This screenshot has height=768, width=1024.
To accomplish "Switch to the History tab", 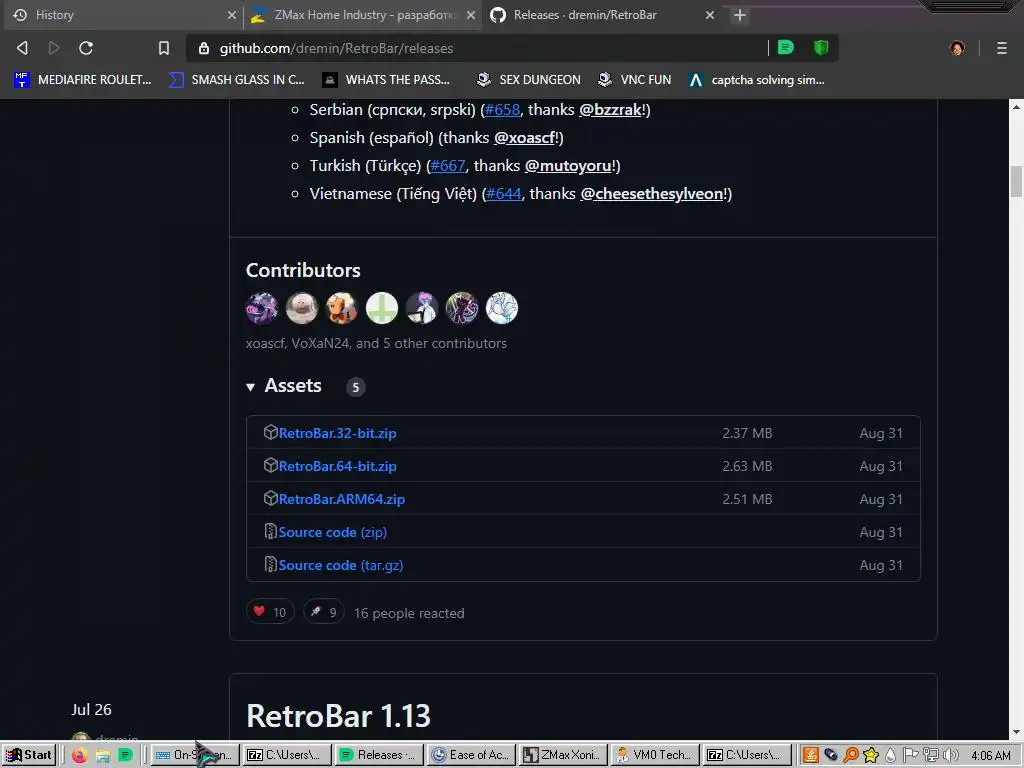I will pos(123,15).
